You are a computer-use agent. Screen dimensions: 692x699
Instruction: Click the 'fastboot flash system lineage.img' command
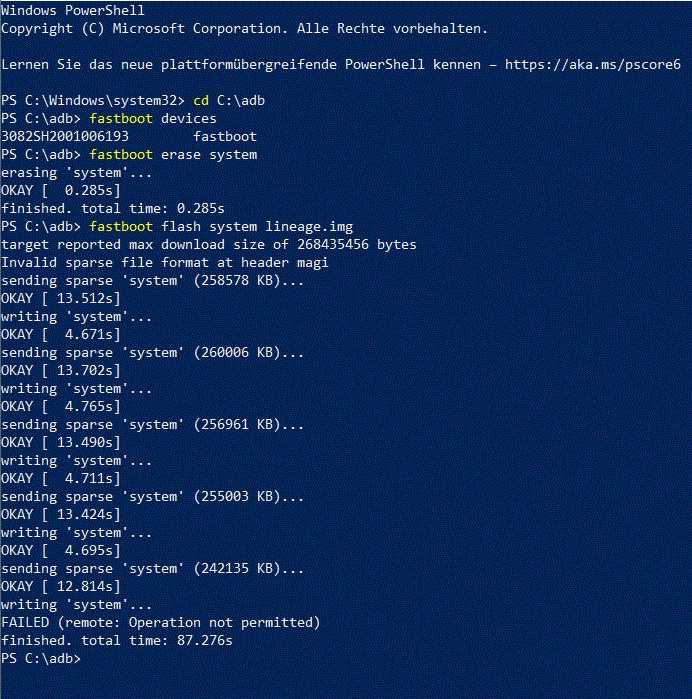pyautogui.click(x=221, y=226)
